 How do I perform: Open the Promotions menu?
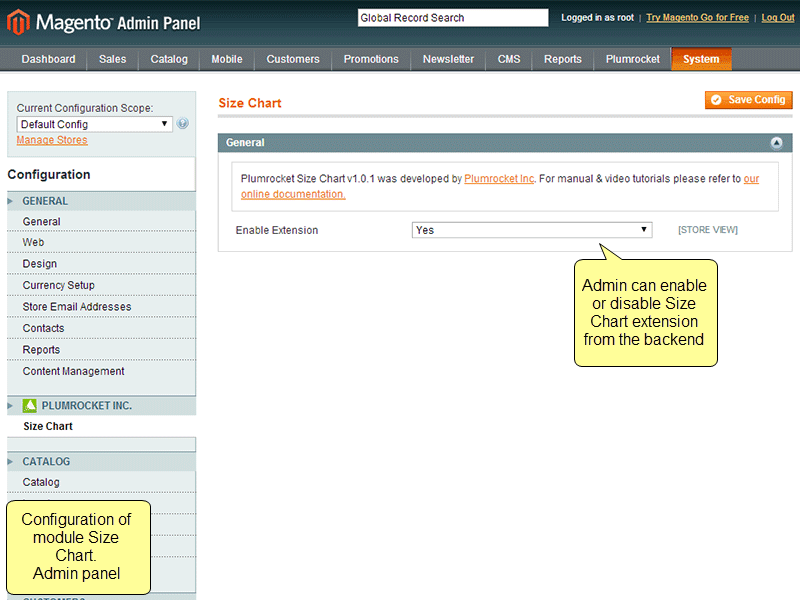(x=370, y=59)
